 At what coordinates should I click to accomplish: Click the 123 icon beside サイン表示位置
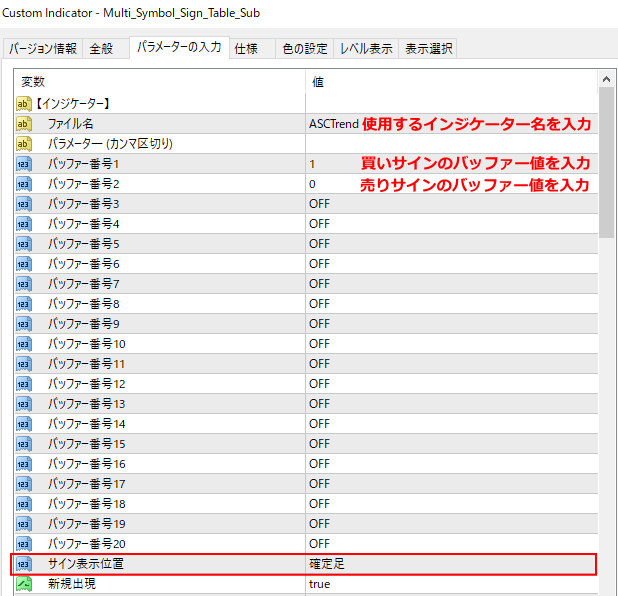tap(24, 564)
